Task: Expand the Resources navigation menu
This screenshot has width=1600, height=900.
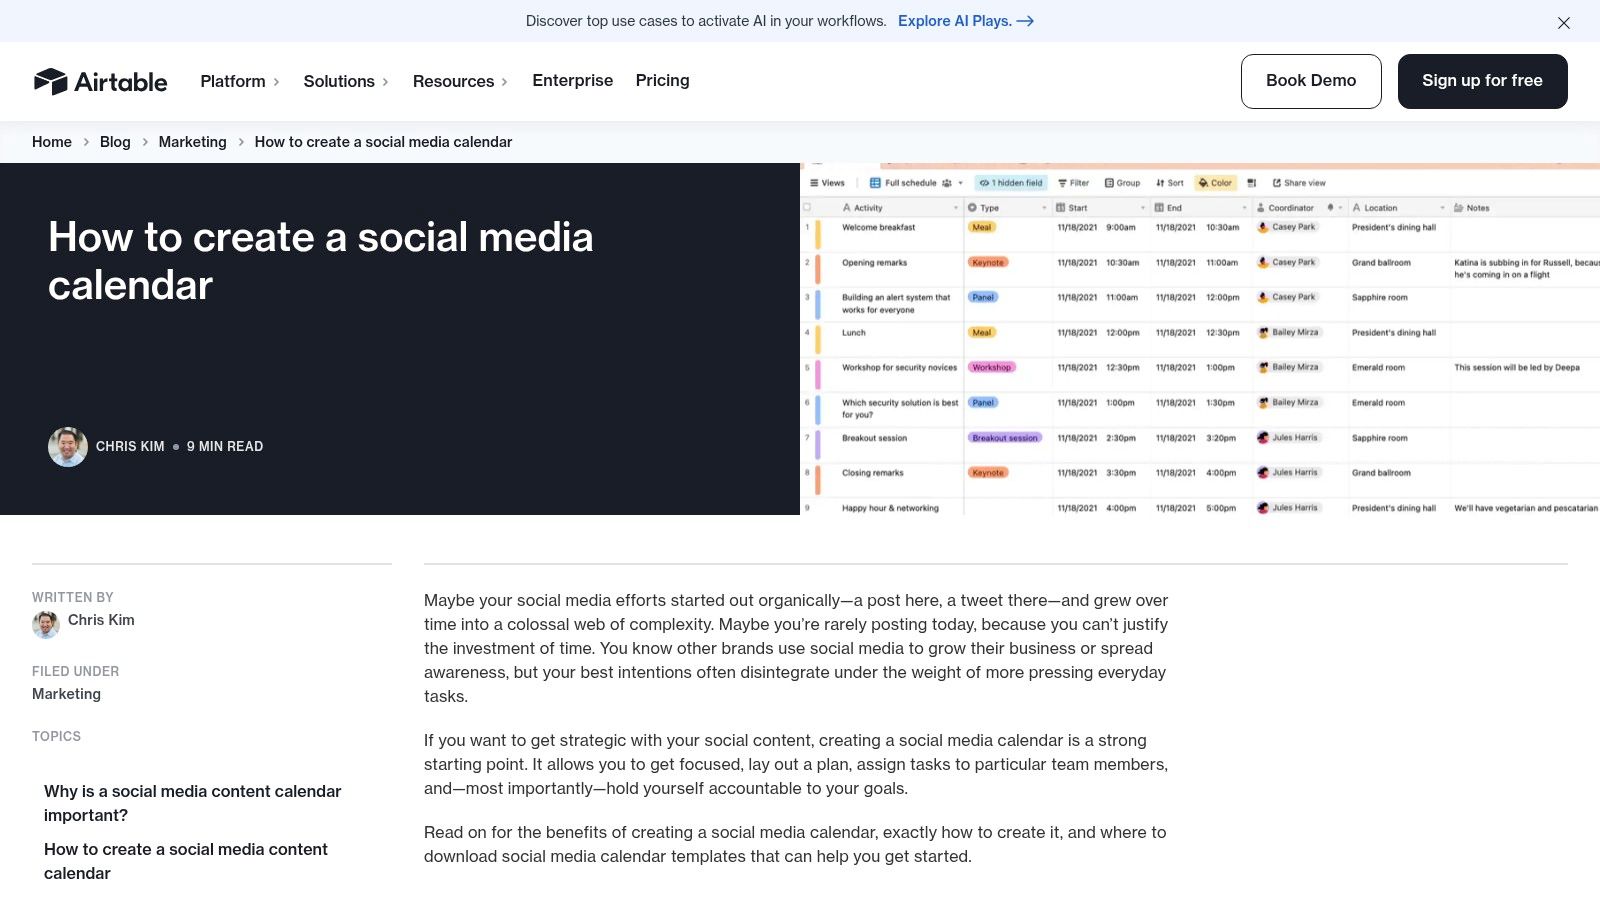Action: 460,81
